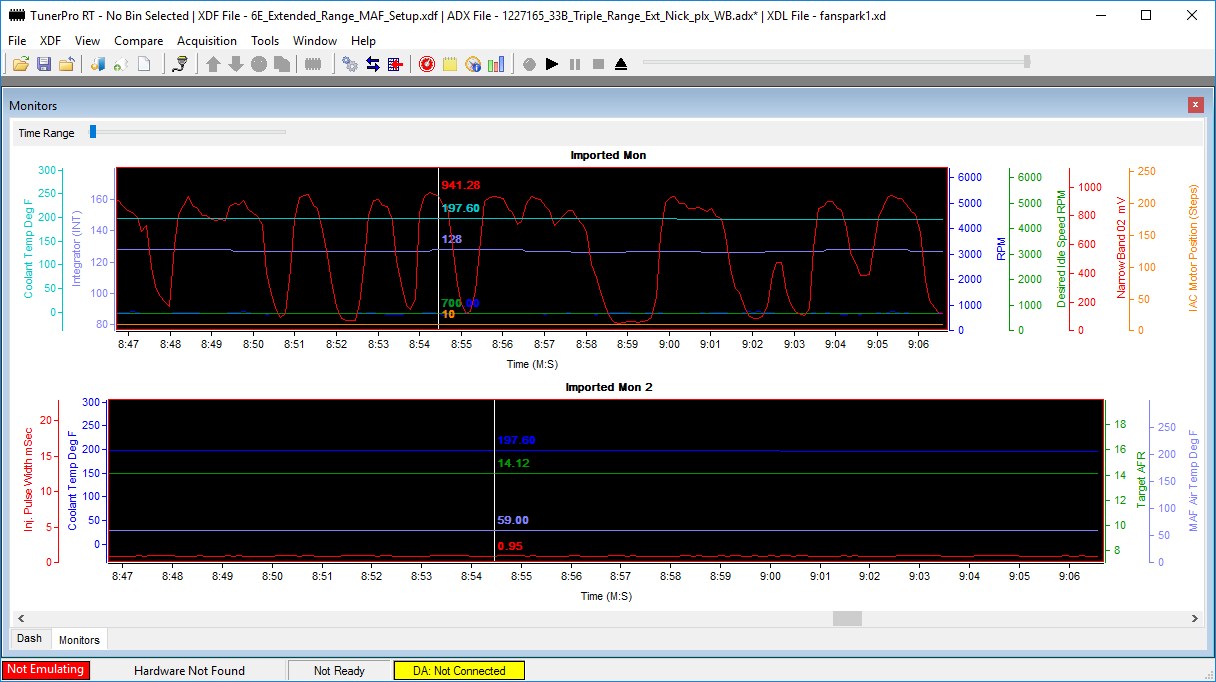The image size is (1216, 682).
Task: Open a file using the open folder icon
Action: (20, 63)
